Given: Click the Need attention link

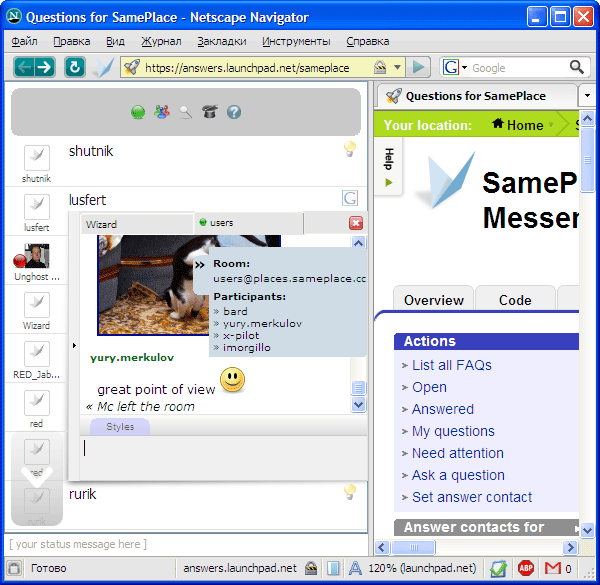Looking at the screenshot, I should point(458,453).
